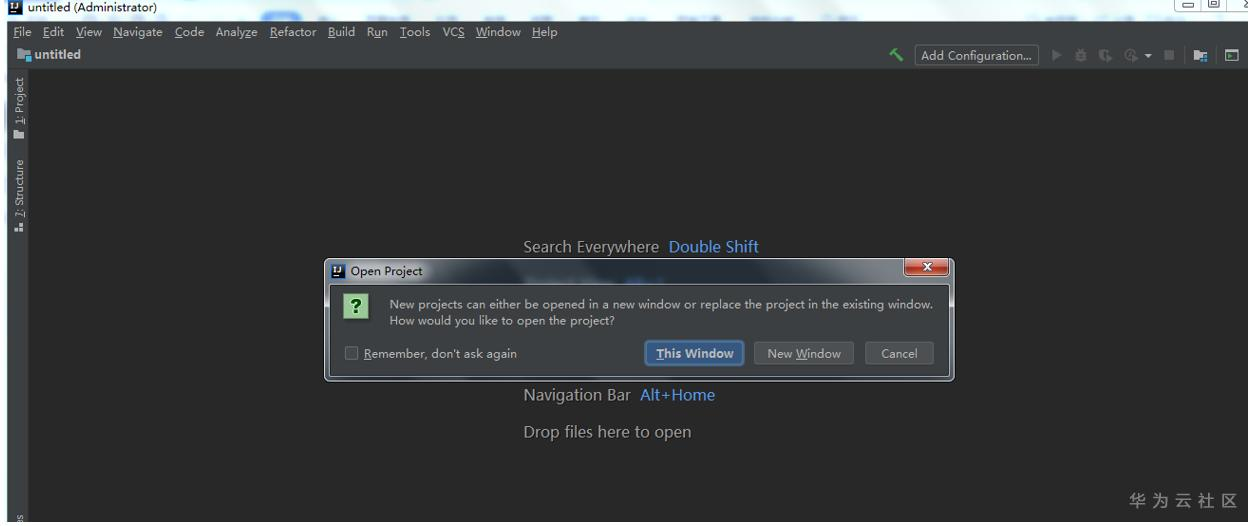Open the Run menu
1250x526 pixels.
[x=377, y=32]
